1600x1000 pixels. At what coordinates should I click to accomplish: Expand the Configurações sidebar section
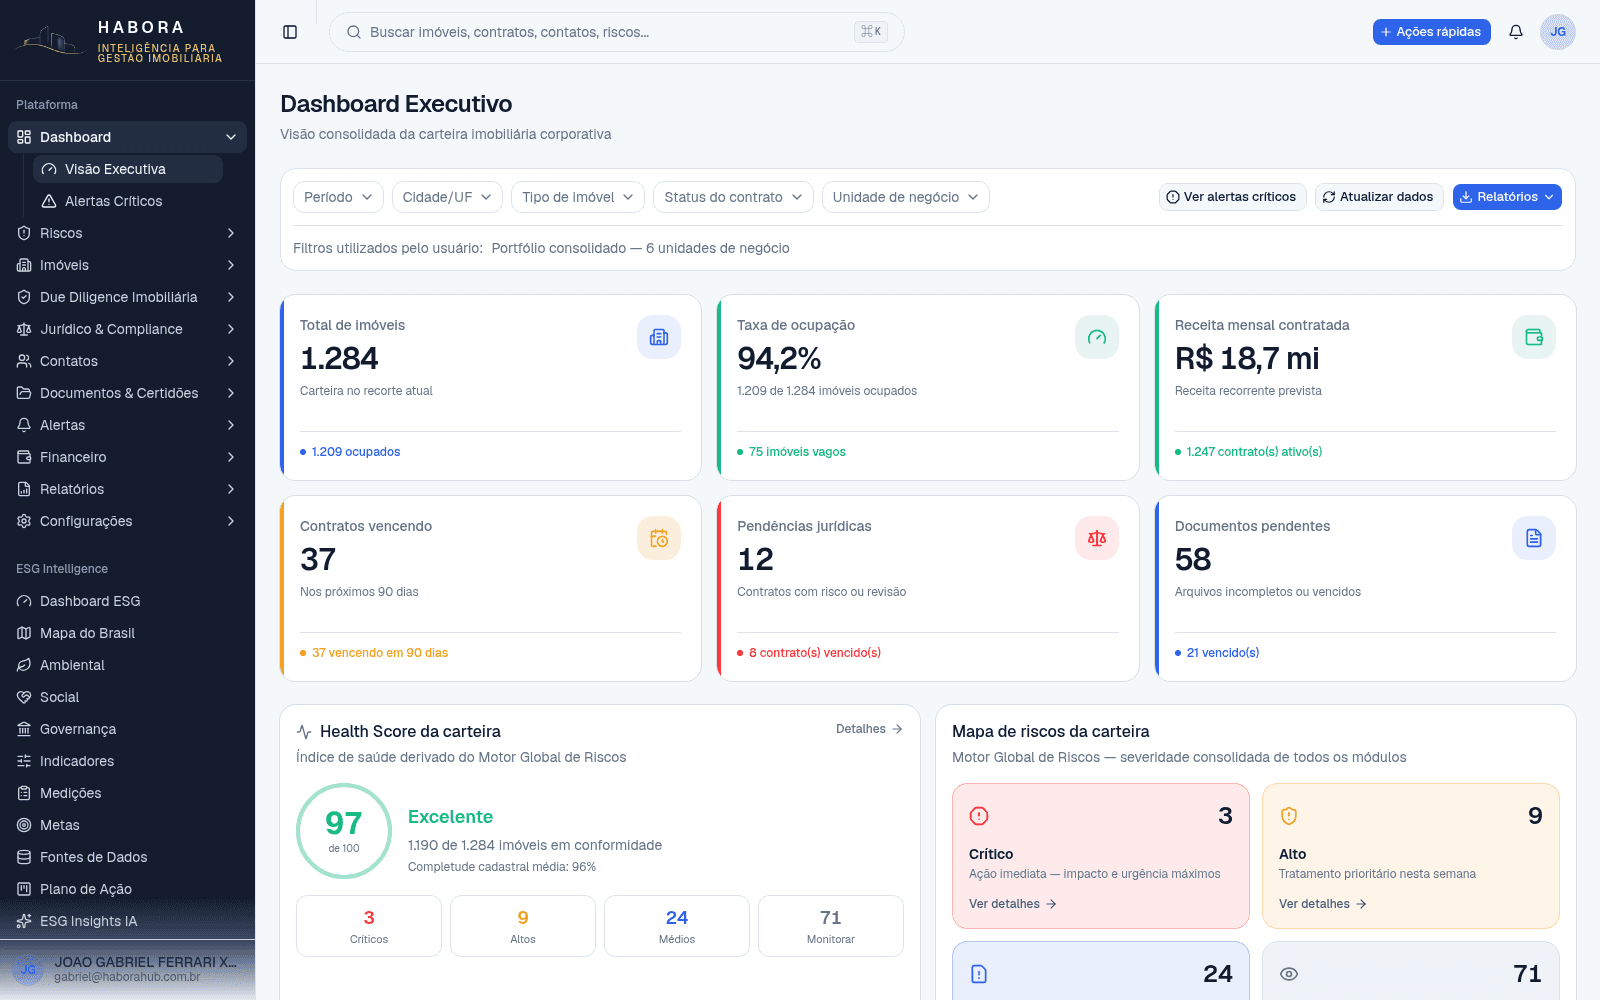pyautogui.click(x=127, y=521)
